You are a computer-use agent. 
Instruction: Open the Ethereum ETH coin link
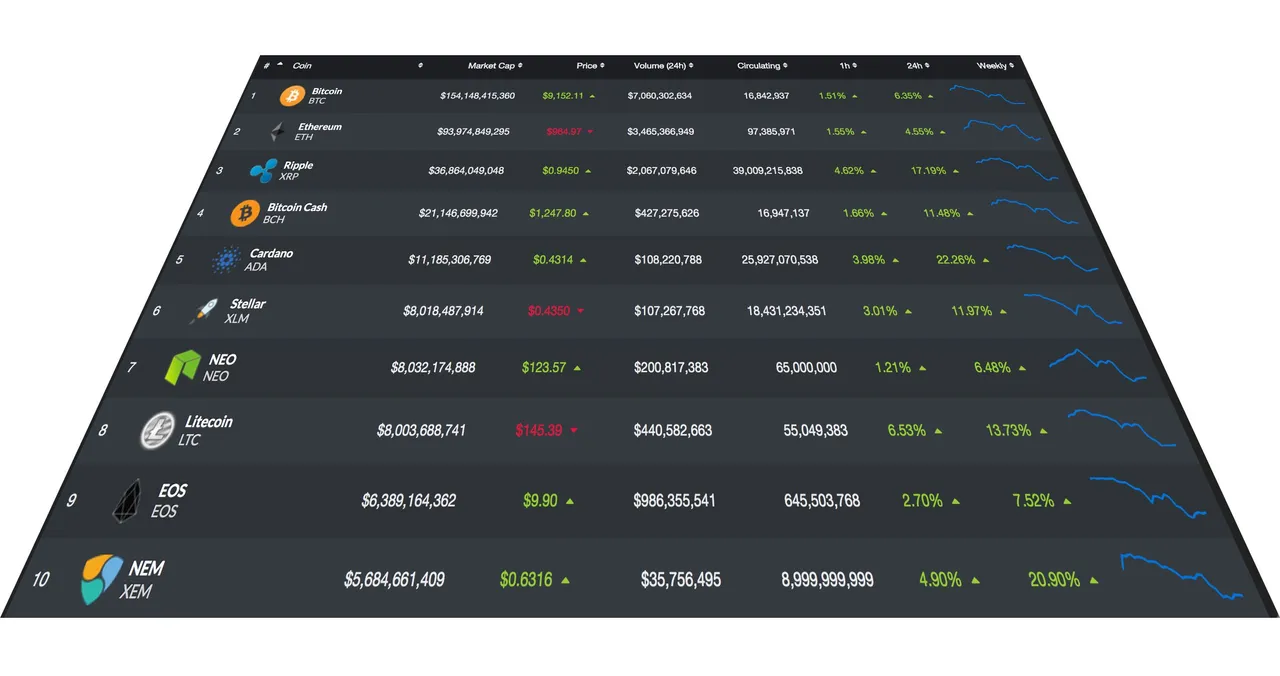tap(317, 132)
